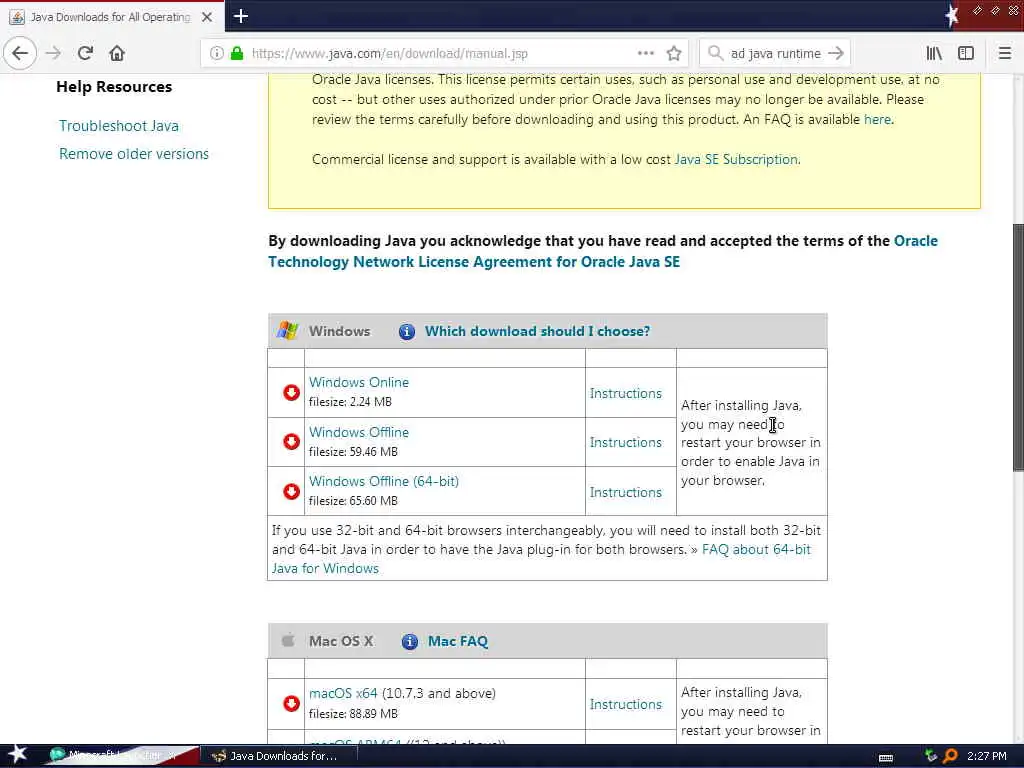The width and height of the screenshot is (1024, 768).
Task: Close the Java Downloads tab
Action: click(x=207, y=17)
